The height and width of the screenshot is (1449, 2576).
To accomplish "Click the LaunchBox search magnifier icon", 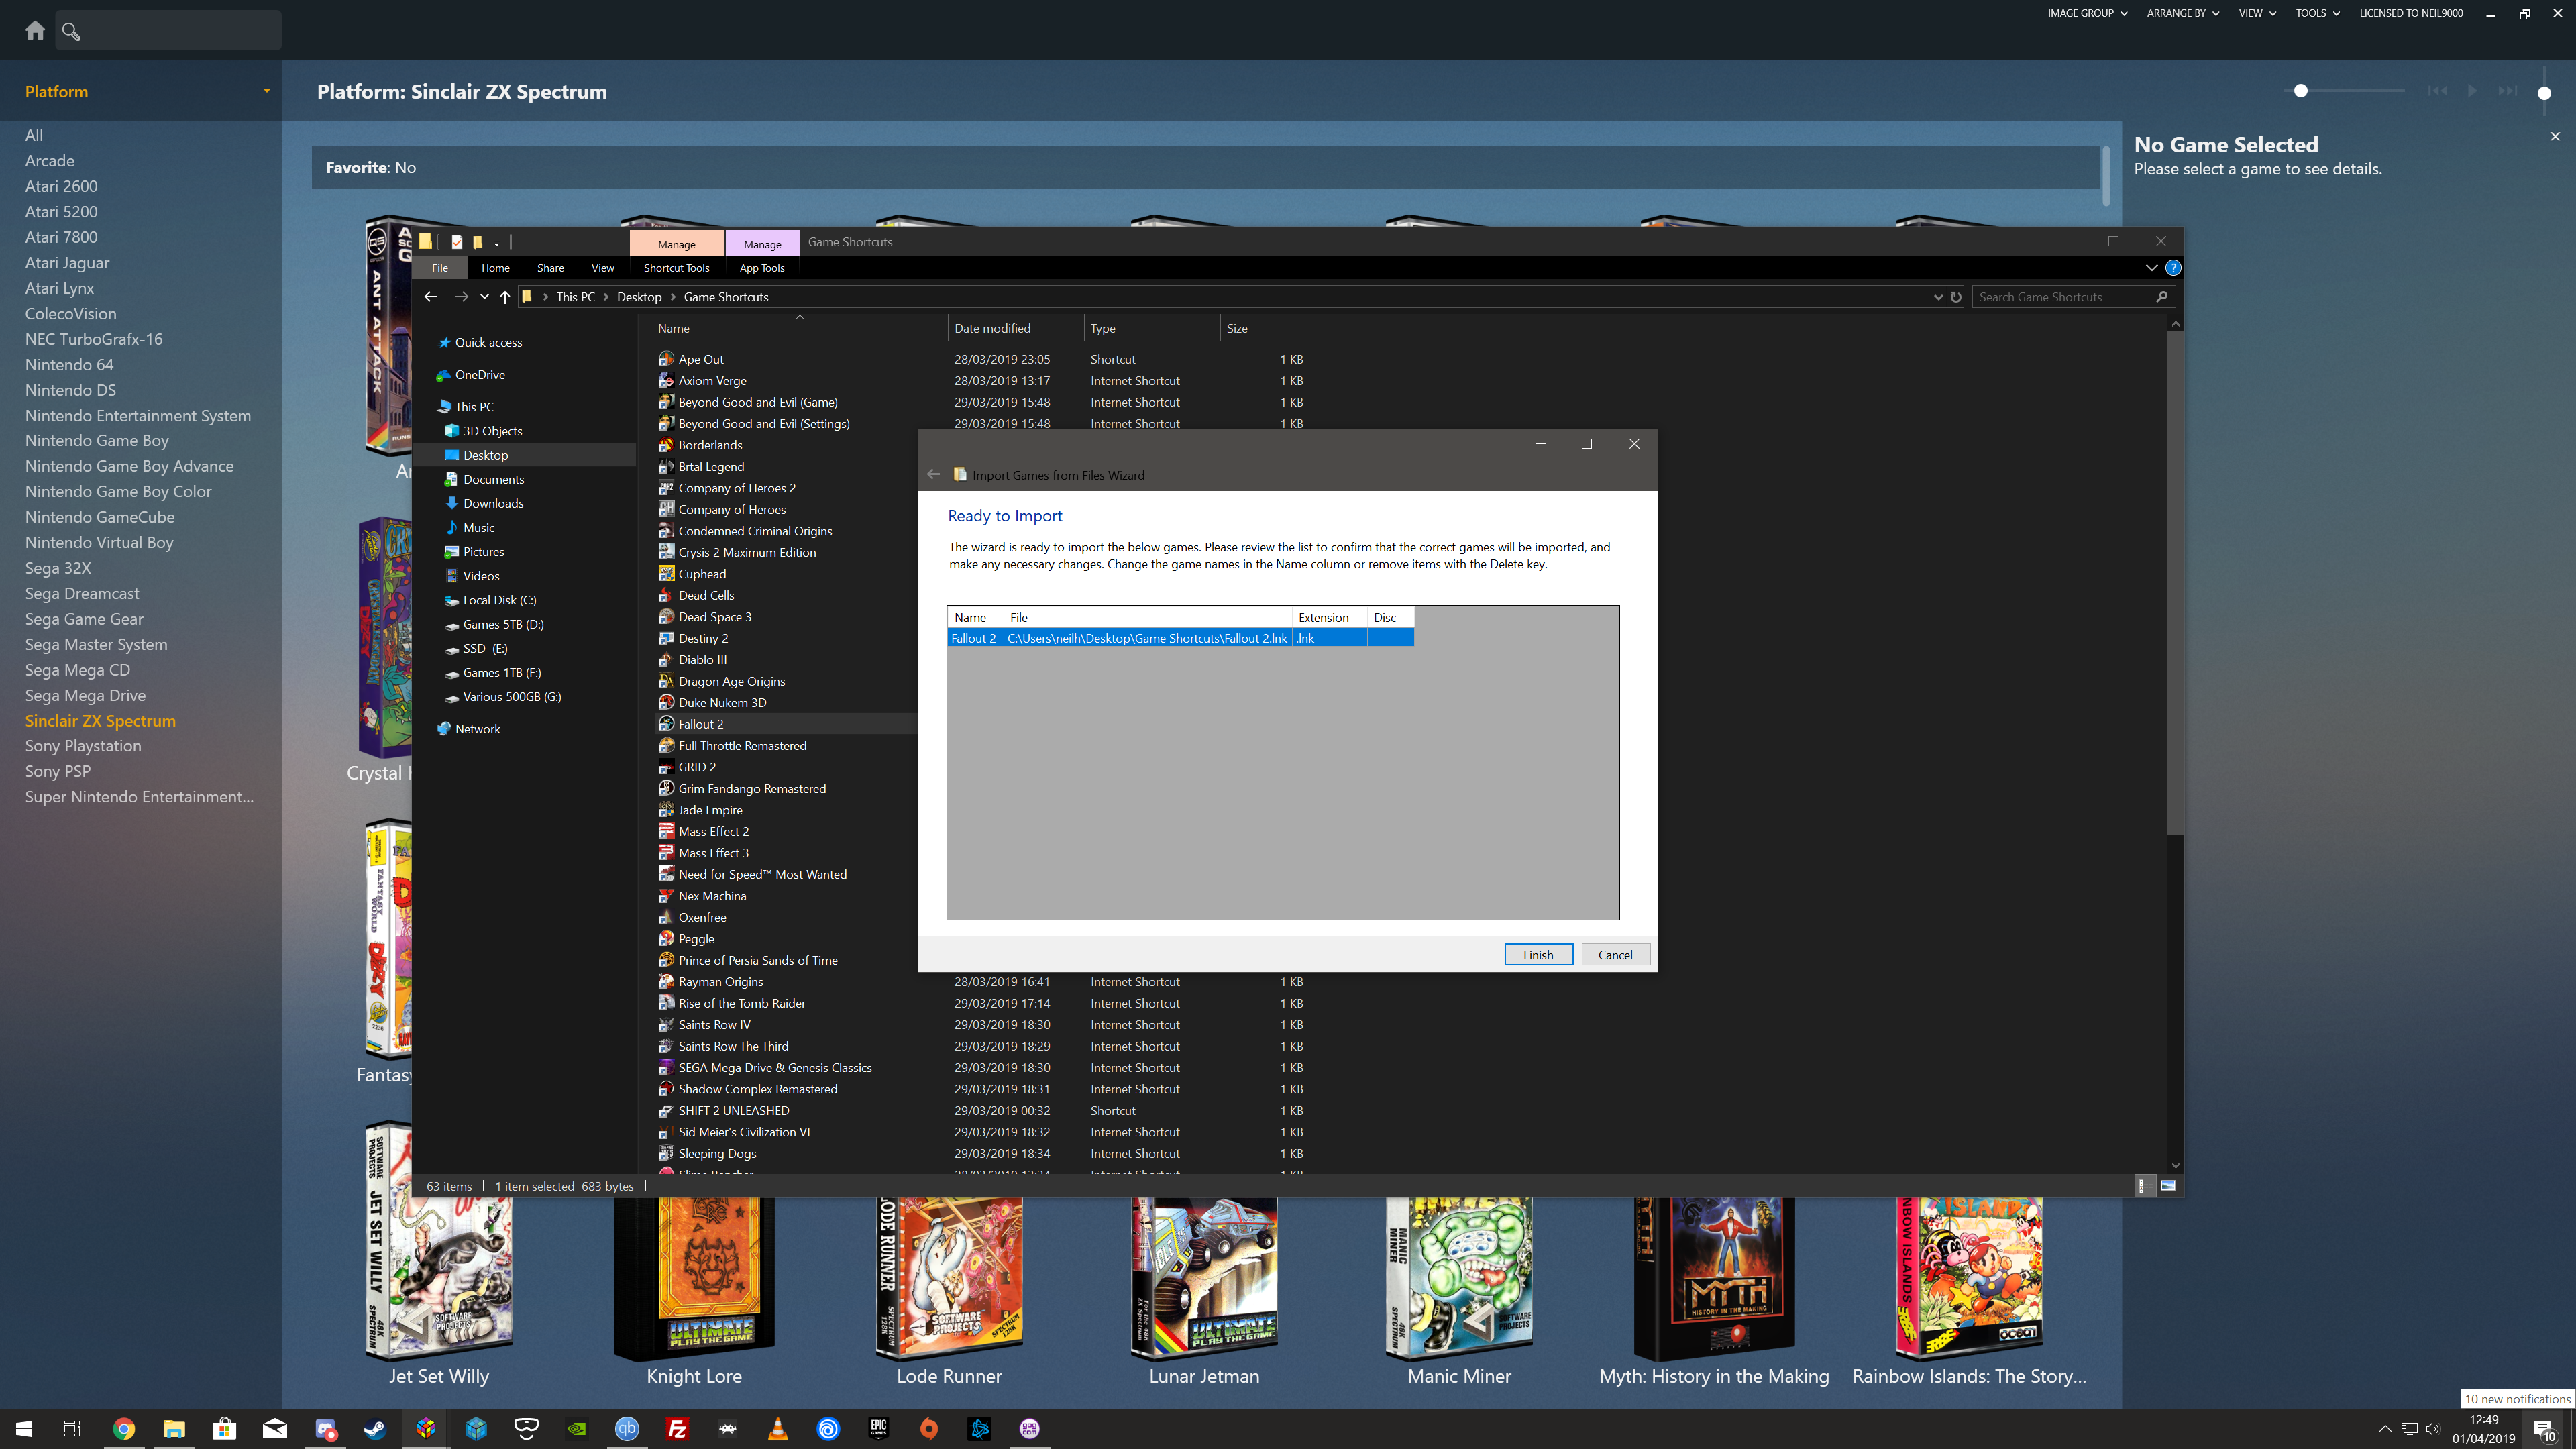I will click(71, 31).
